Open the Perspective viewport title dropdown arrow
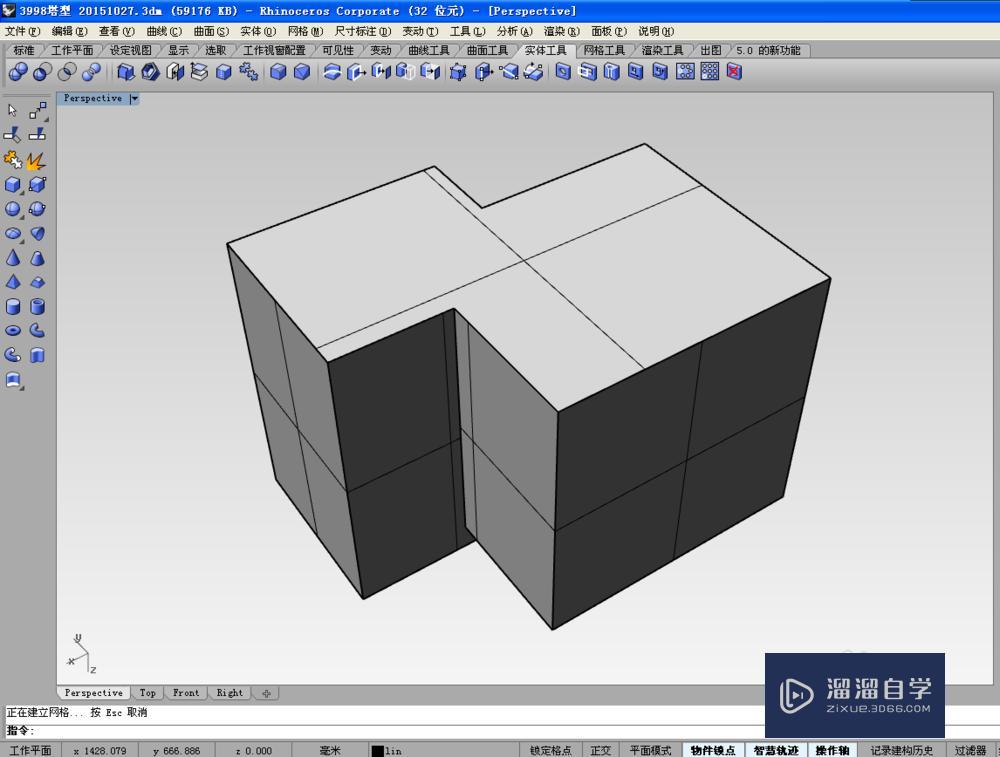The height and width of the screenshot is (757, 1000). [x=134, y=98]
